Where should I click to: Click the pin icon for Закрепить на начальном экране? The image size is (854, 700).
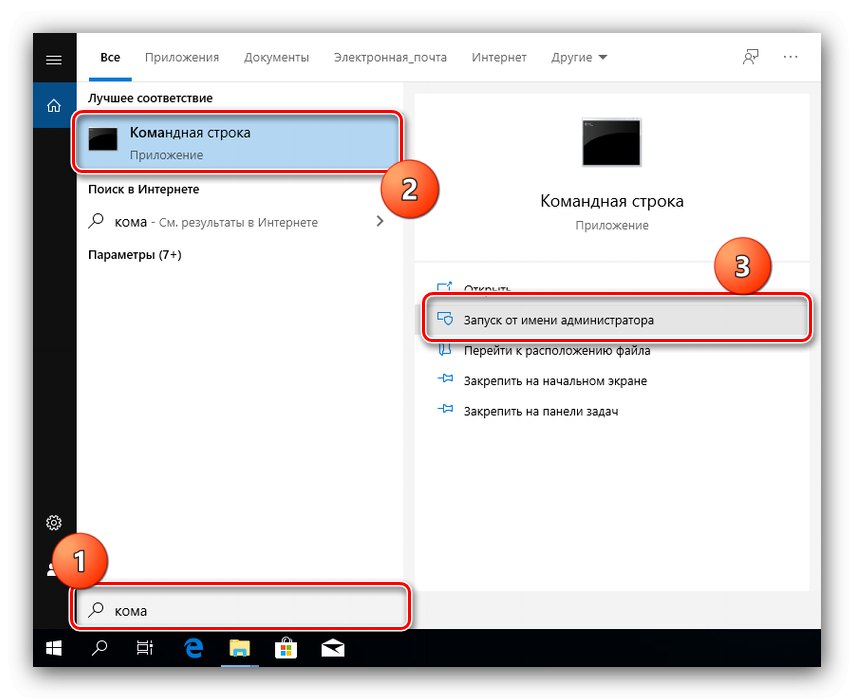446,379
